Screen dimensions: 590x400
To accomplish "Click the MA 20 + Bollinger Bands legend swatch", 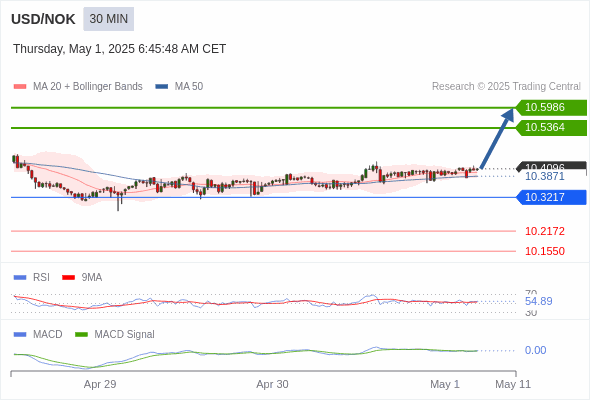I will (x=20, y=87).
